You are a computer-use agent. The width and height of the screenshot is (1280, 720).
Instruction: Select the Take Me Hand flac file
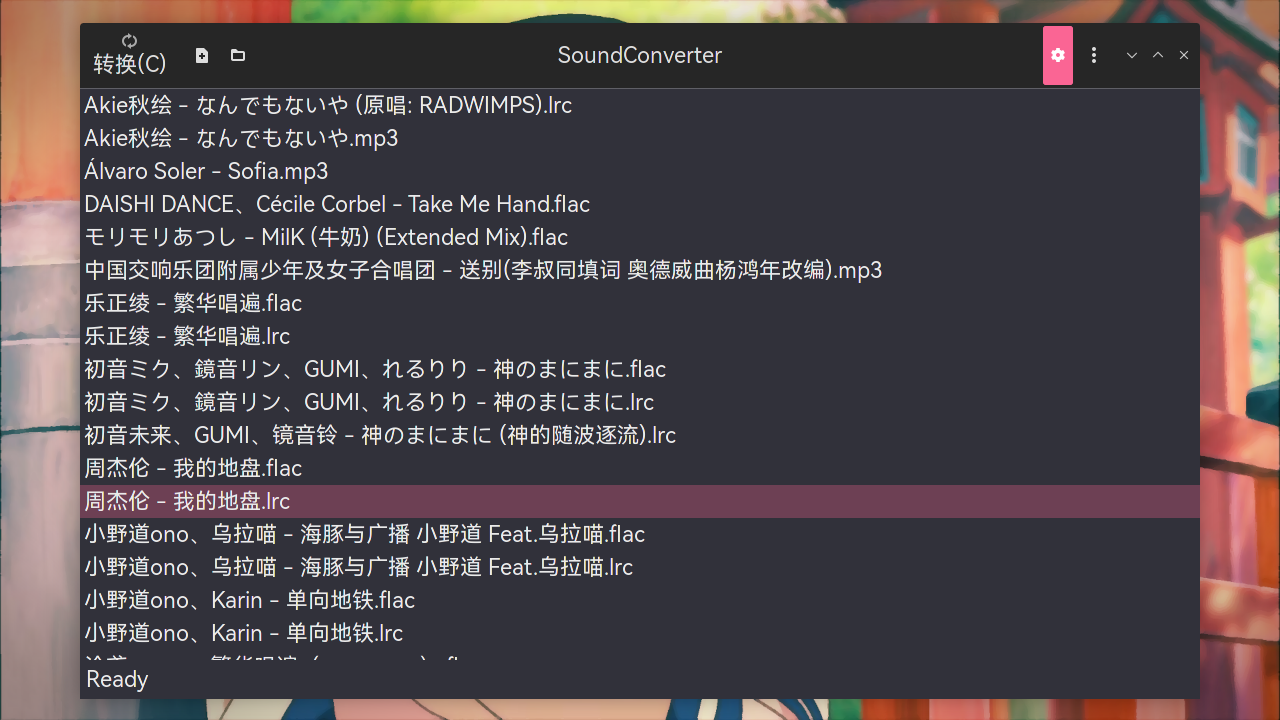click(x=337, y=204)
